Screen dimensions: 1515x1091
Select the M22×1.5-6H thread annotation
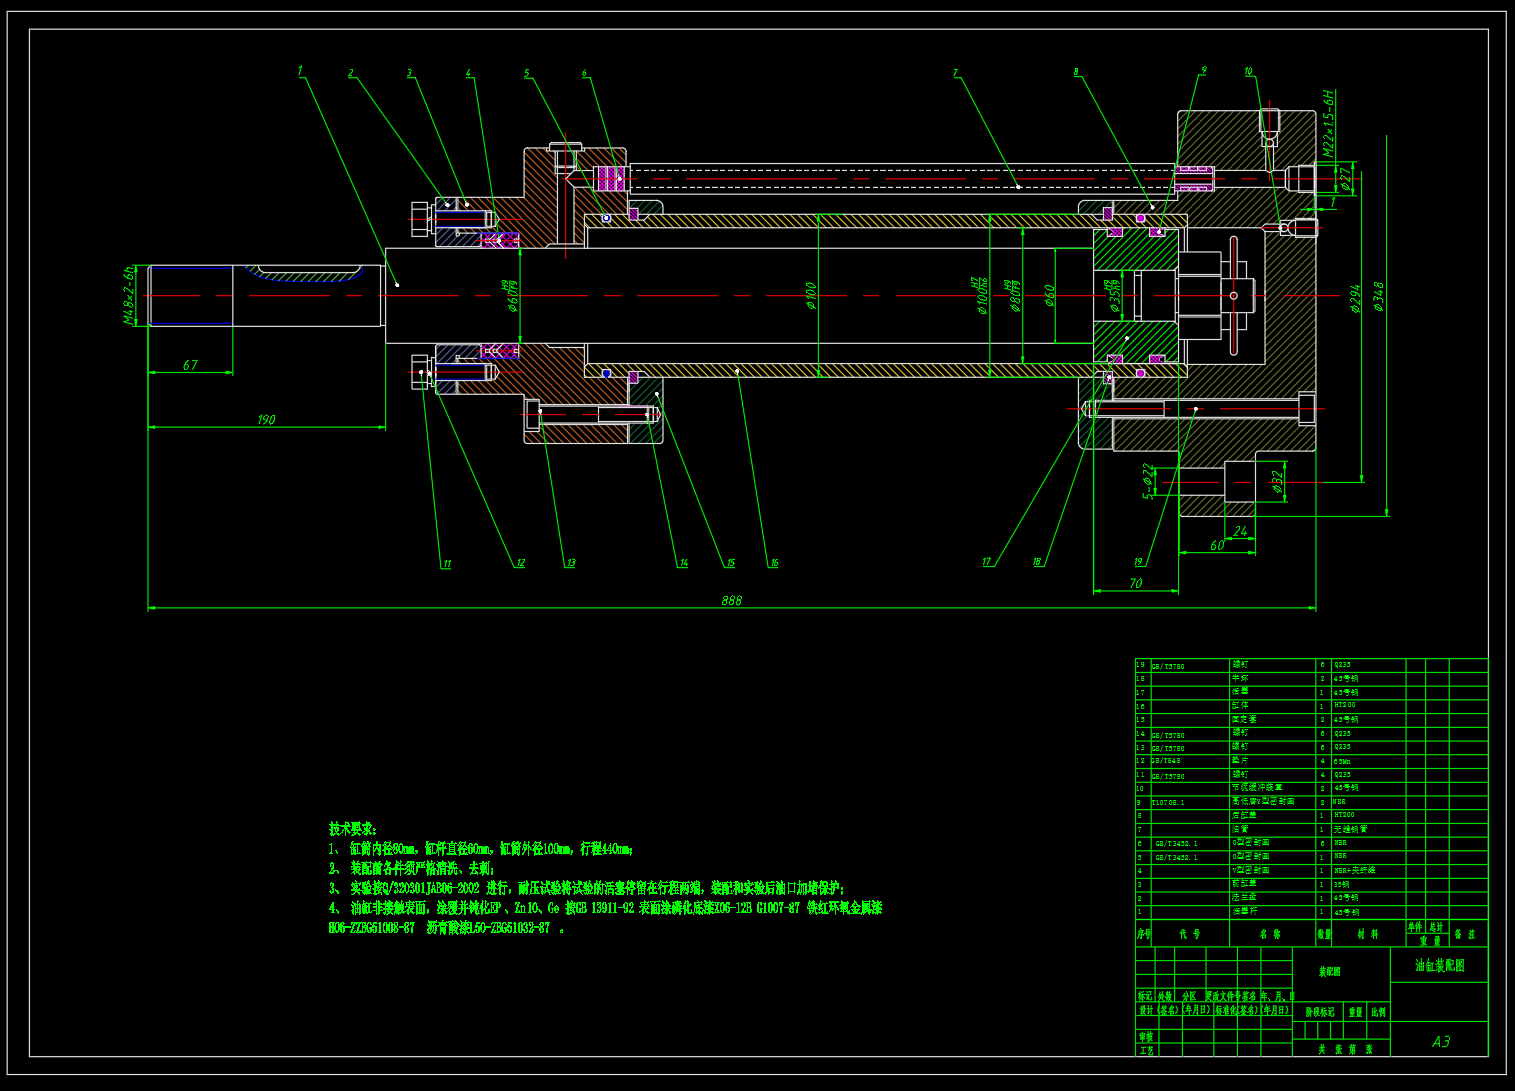[1329, 122]
